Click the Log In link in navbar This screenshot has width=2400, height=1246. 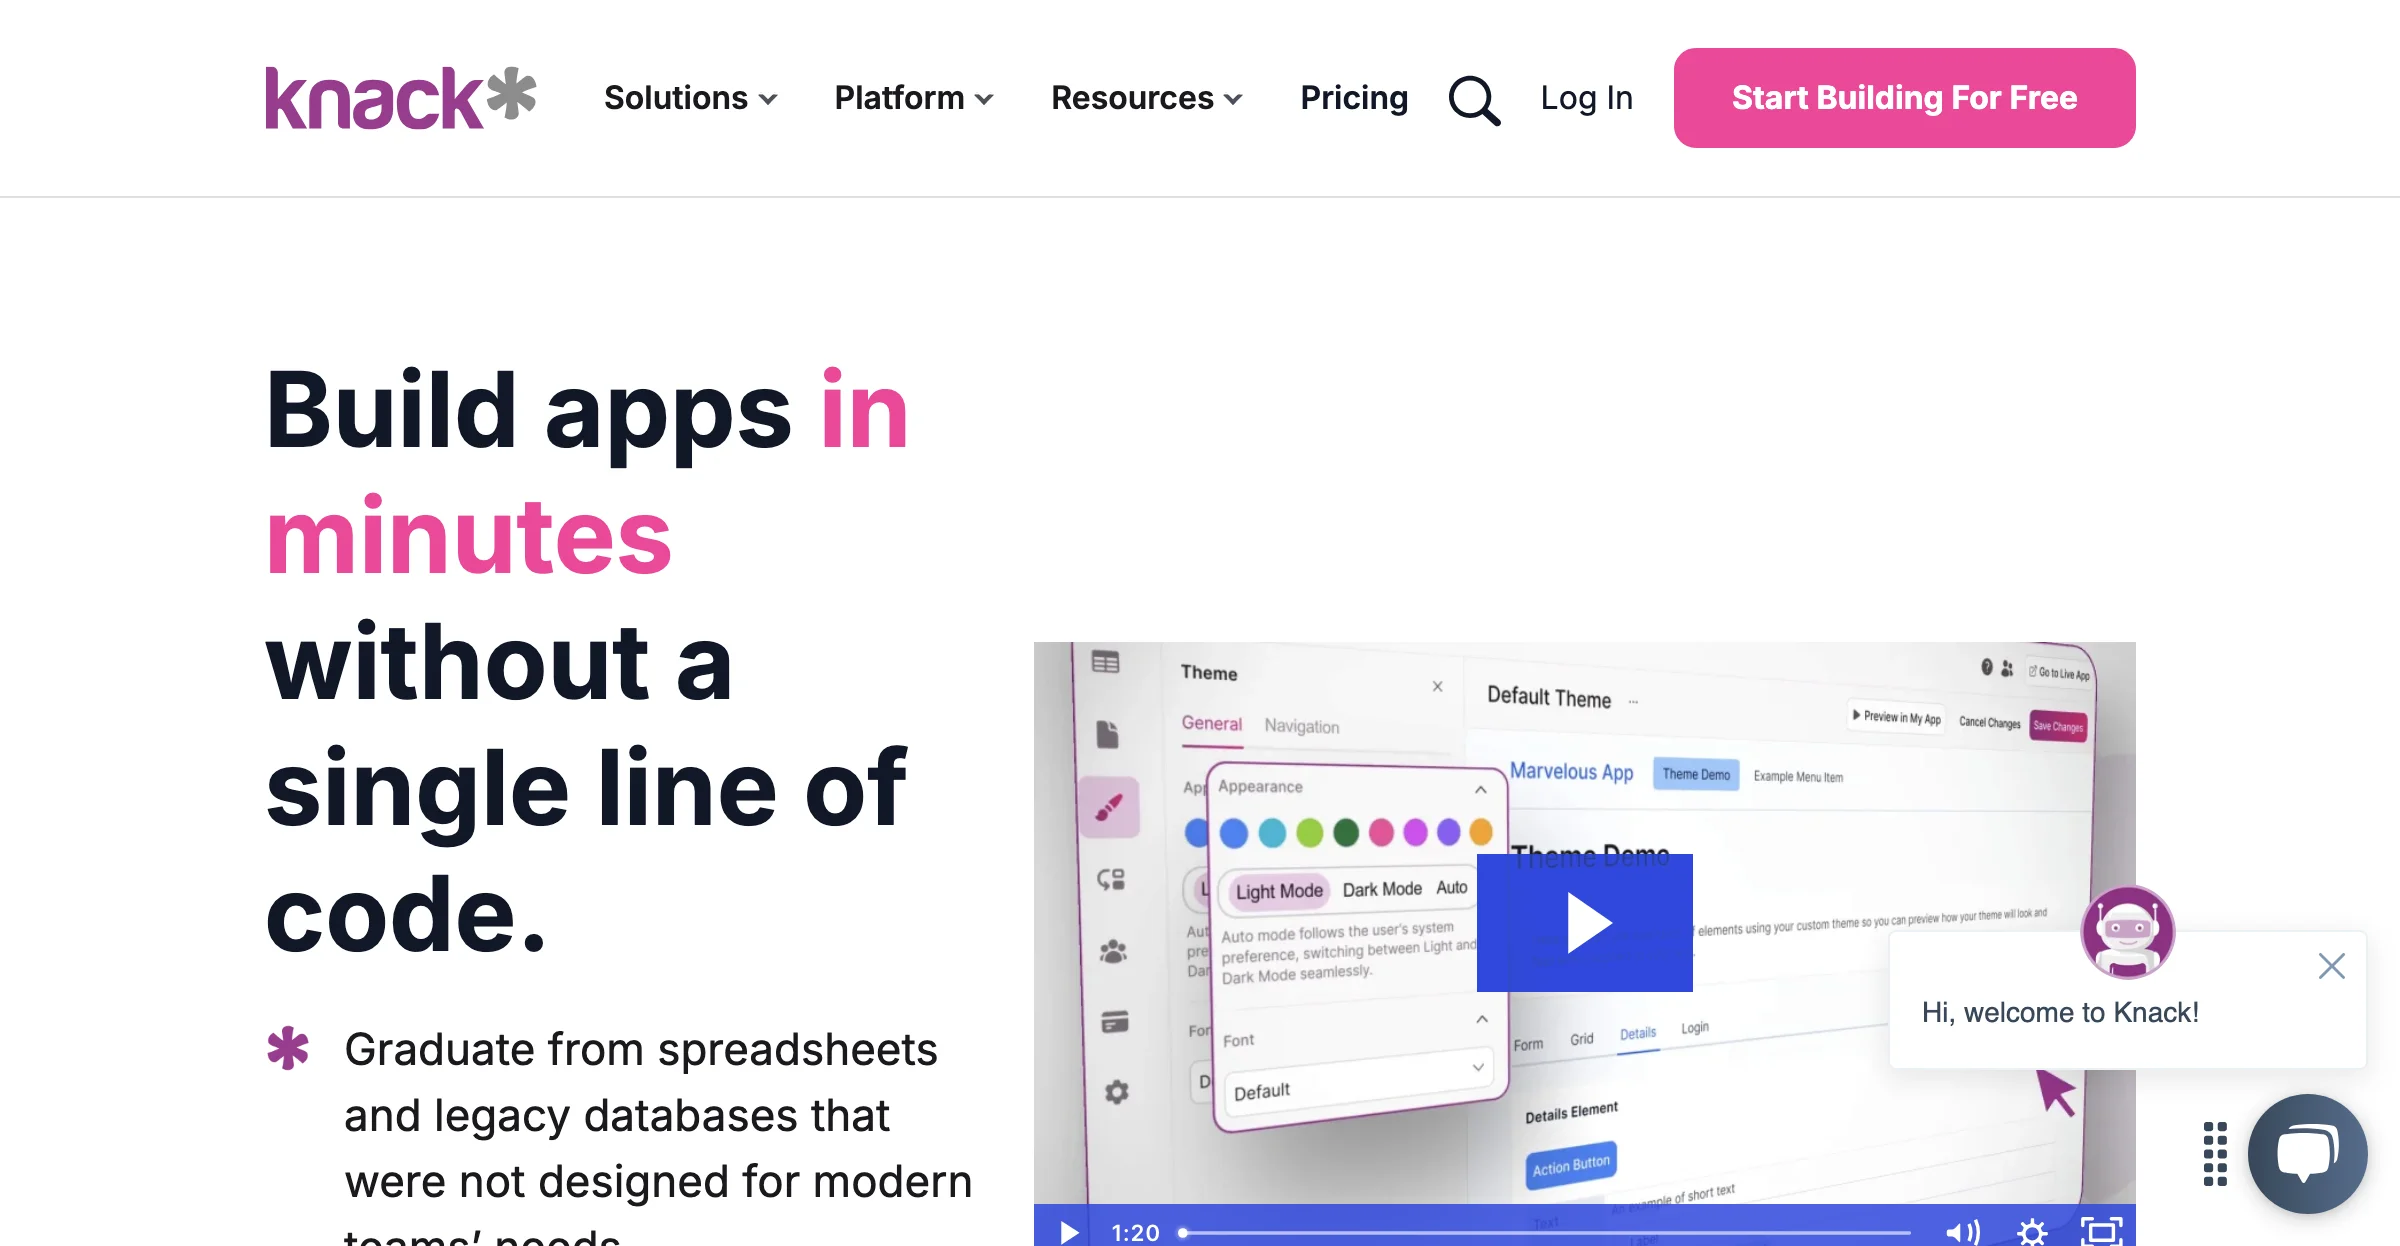pos(1586,98)
